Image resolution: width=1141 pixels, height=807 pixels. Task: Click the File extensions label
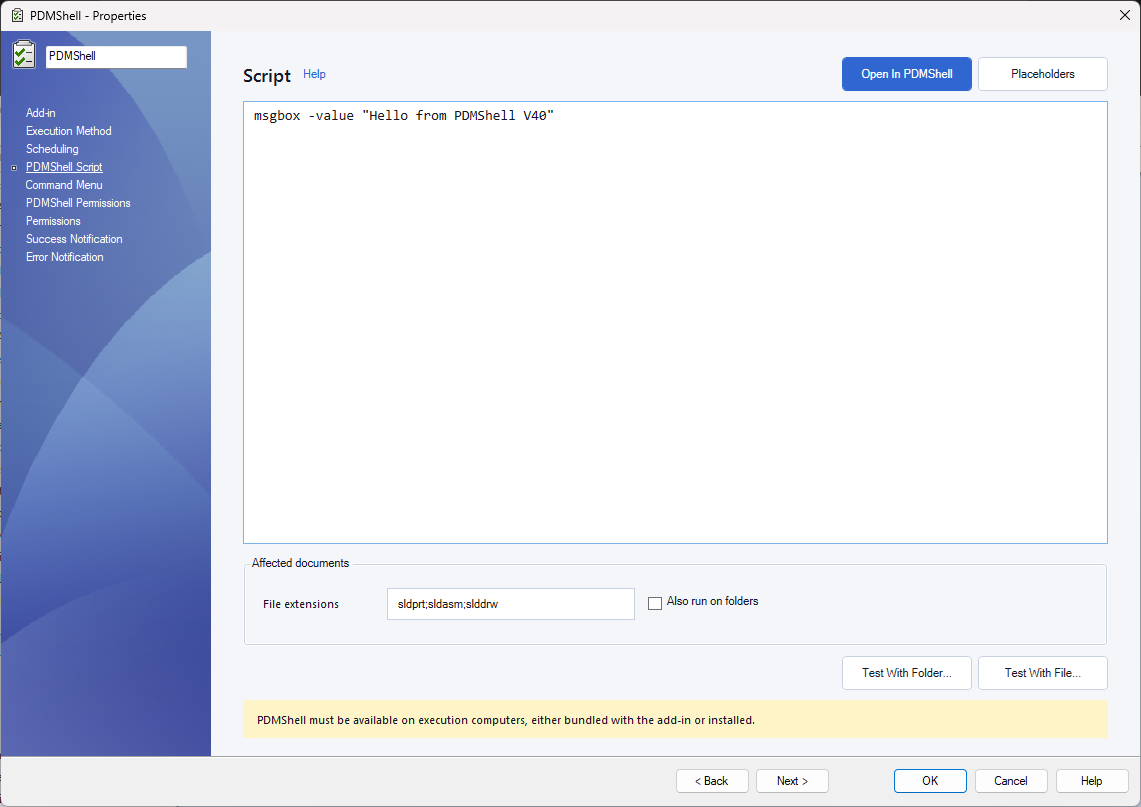click(301, 604)
